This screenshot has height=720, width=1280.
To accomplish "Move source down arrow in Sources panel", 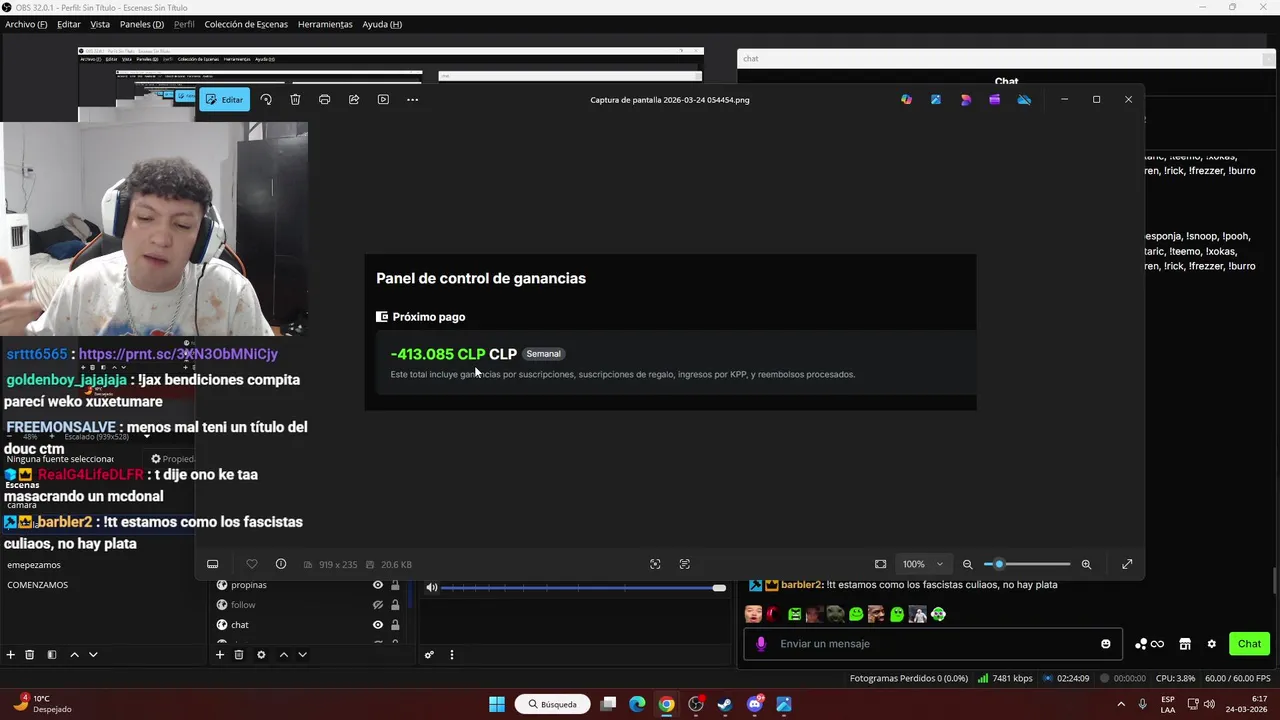I will pos(302,655).
